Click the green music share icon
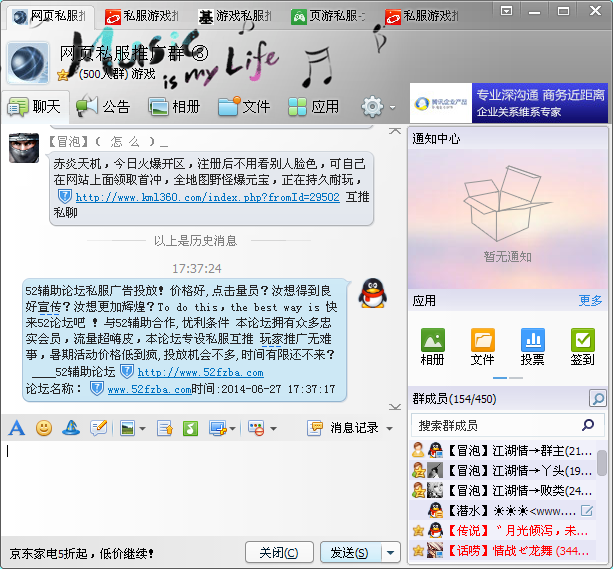 click(x=190, y=428)
